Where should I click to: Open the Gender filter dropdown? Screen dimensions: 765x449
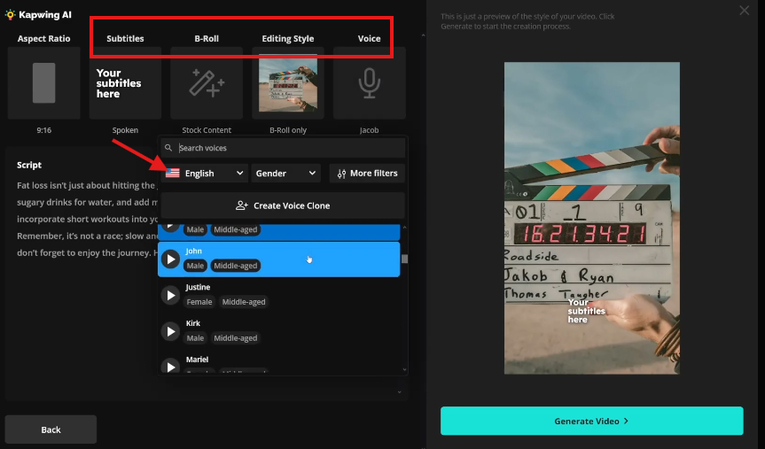(x=286, y=173)
